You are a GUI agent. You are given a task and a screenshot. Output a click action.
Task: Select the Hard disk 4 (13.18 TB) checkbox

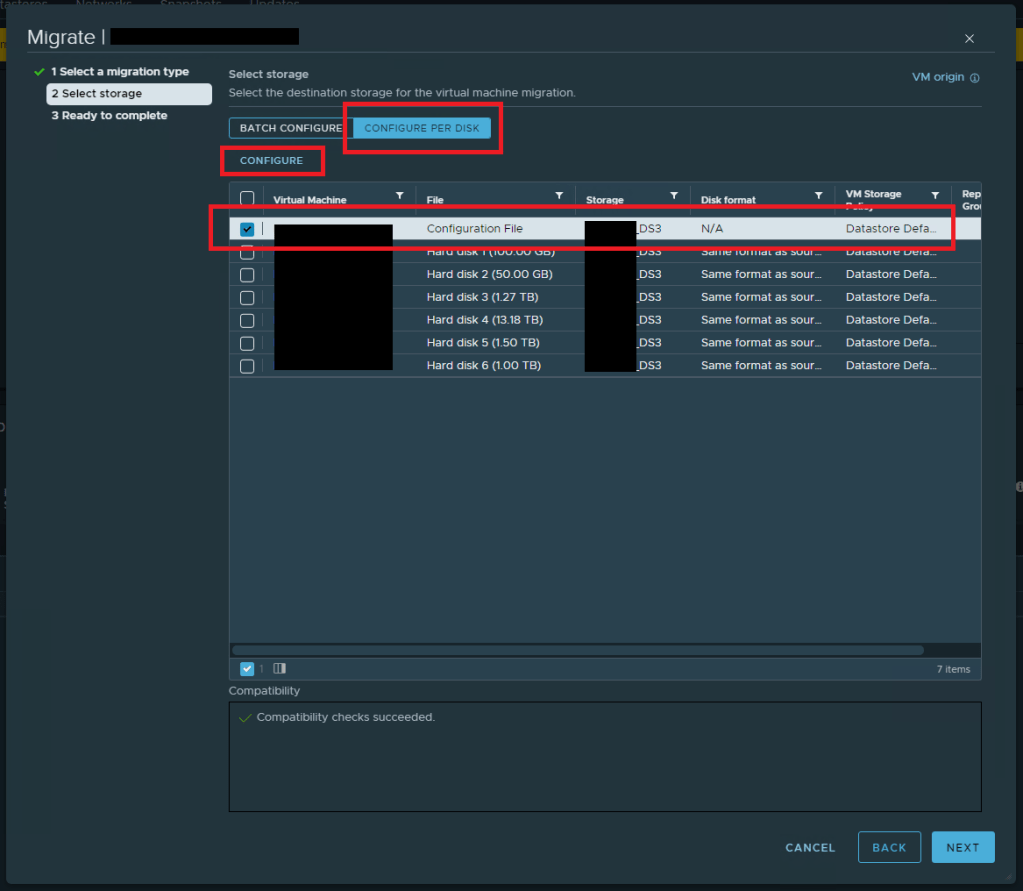(x=247, y=321)
